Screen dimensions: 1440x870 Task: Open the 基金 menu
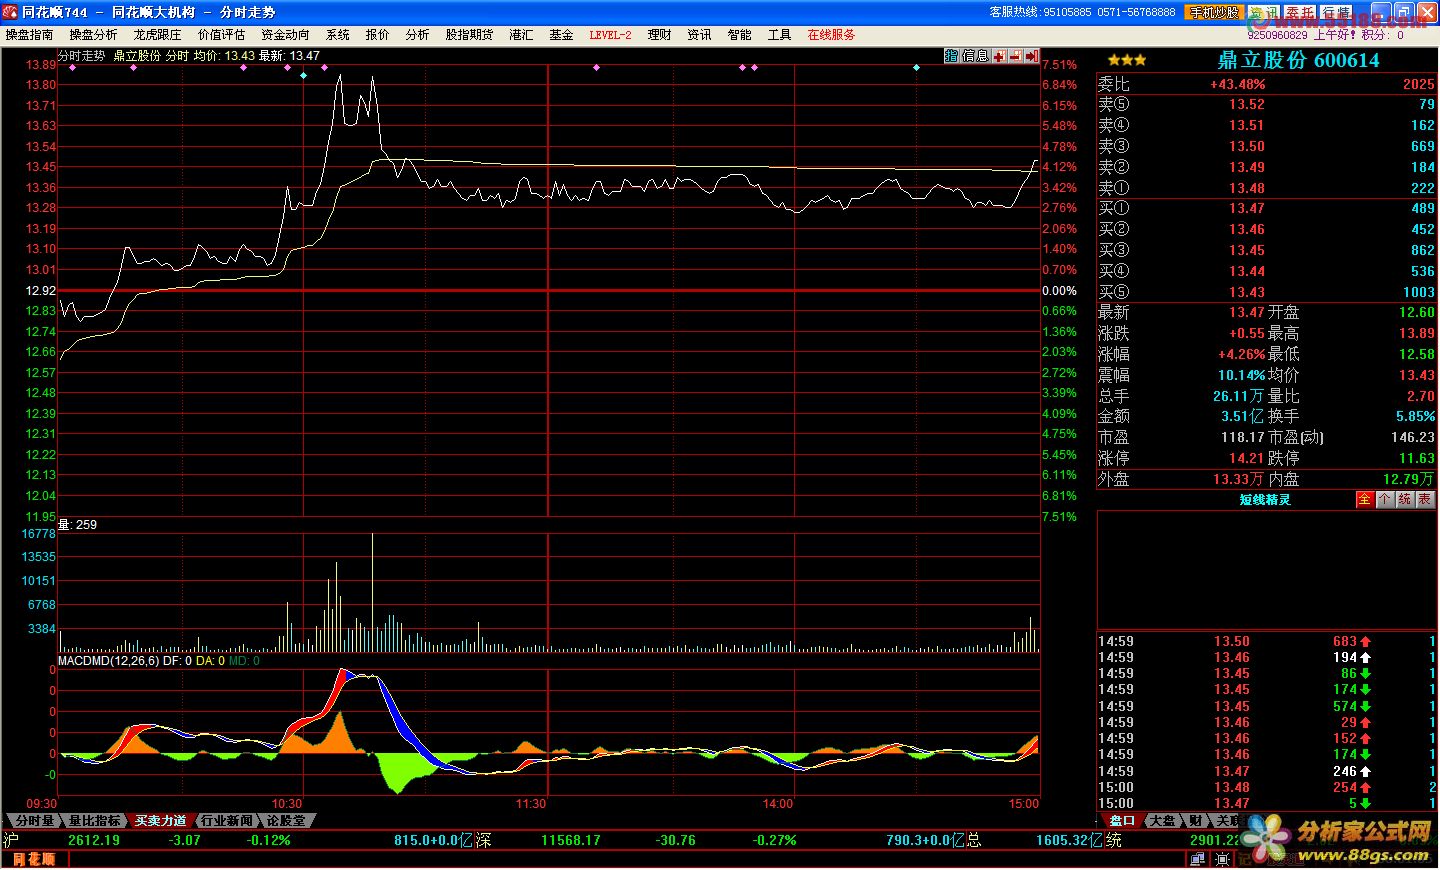point(561,35)
